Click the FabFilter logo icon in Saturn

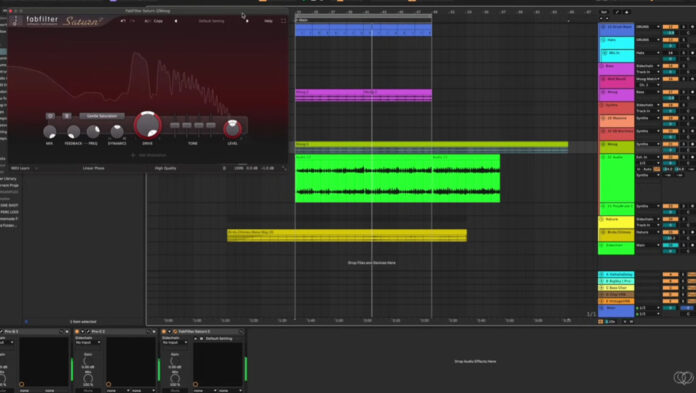click(x=16, y=20)
